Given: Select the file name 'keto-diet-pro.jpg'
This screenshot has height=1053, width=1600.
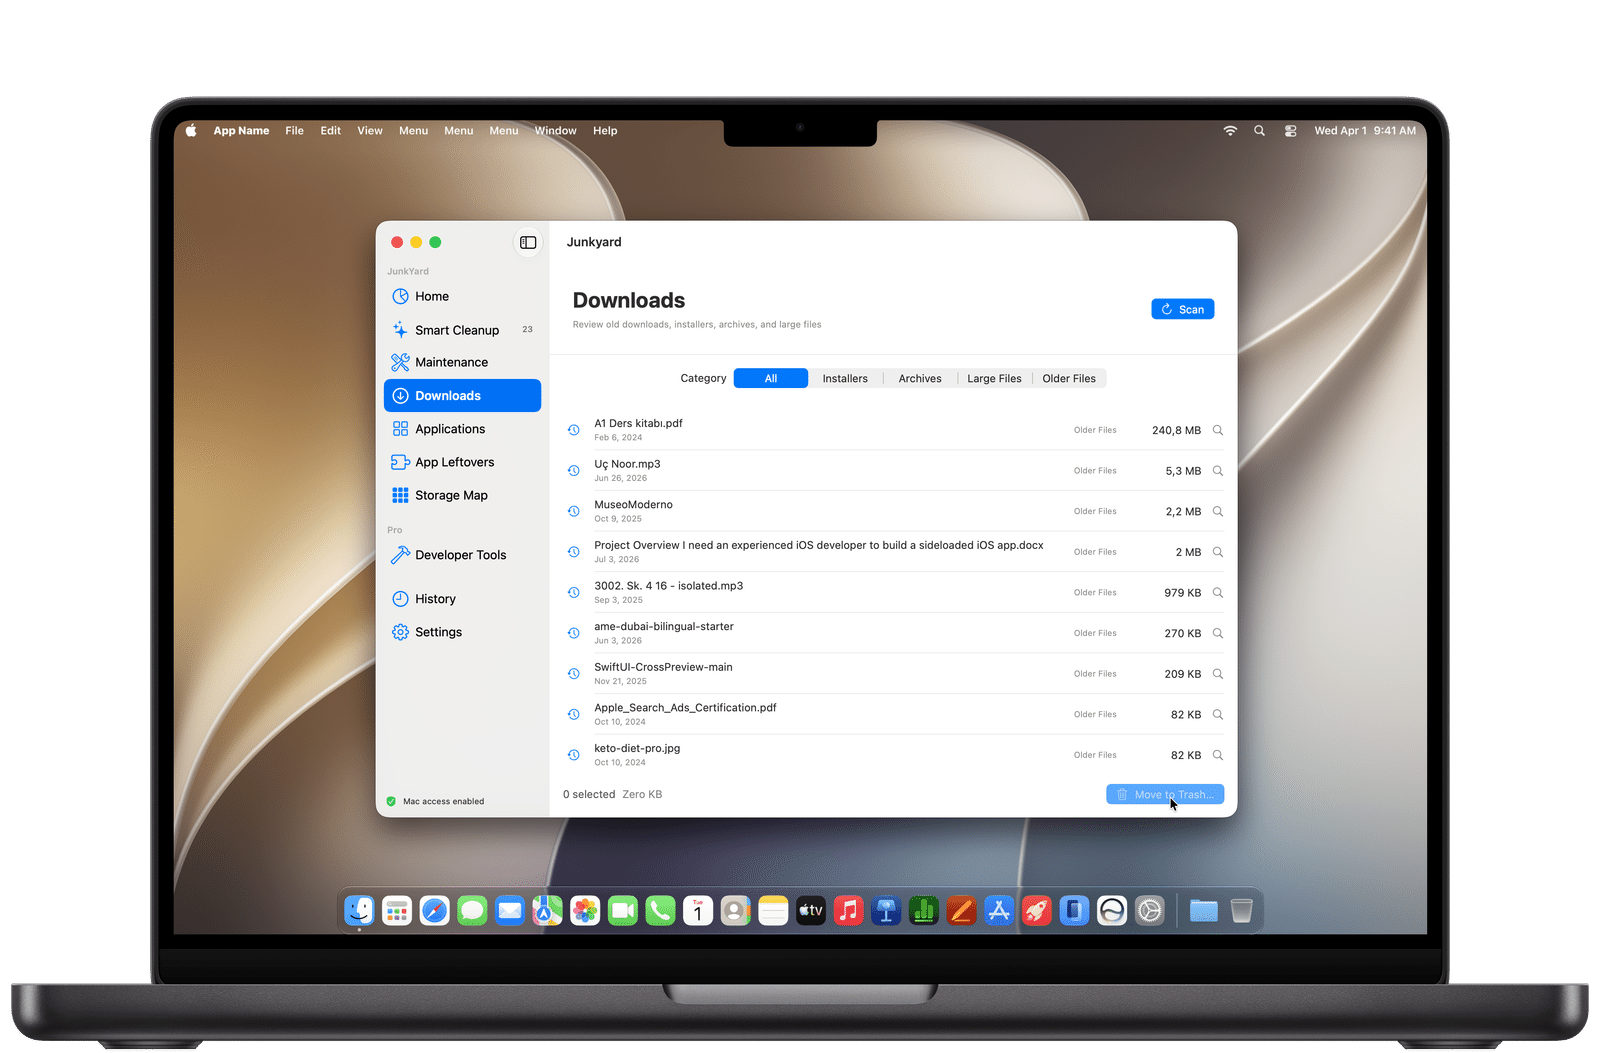Looking at the screenshot, I should pyautogui.click(x=637, y=748).
